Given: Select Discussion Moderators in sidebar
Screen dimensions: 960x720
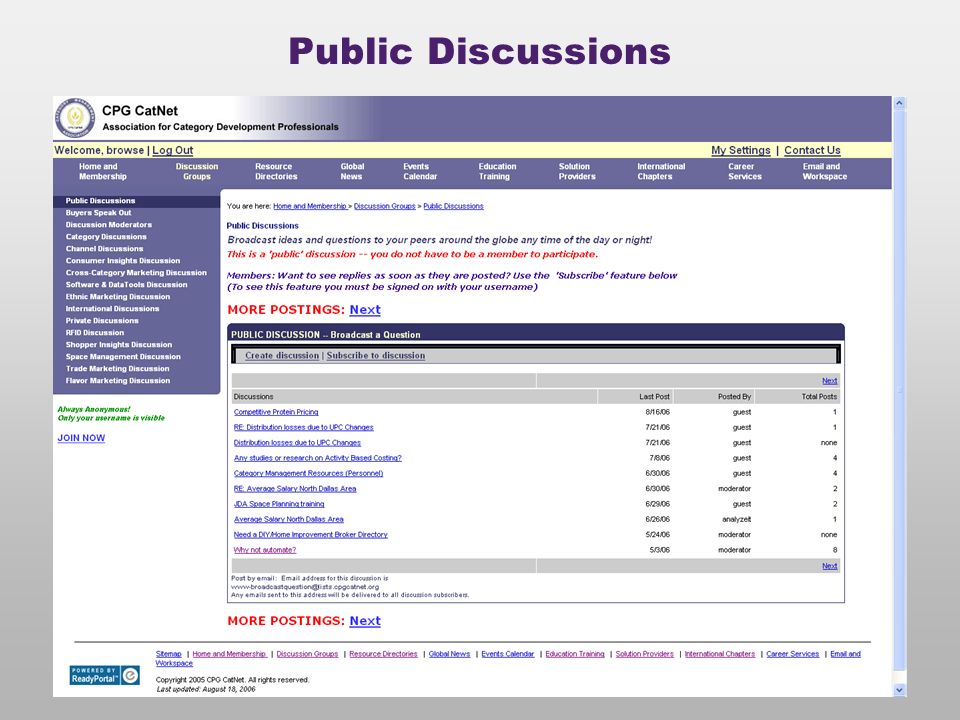Looking at the screenshot, I should coord(109,225).
